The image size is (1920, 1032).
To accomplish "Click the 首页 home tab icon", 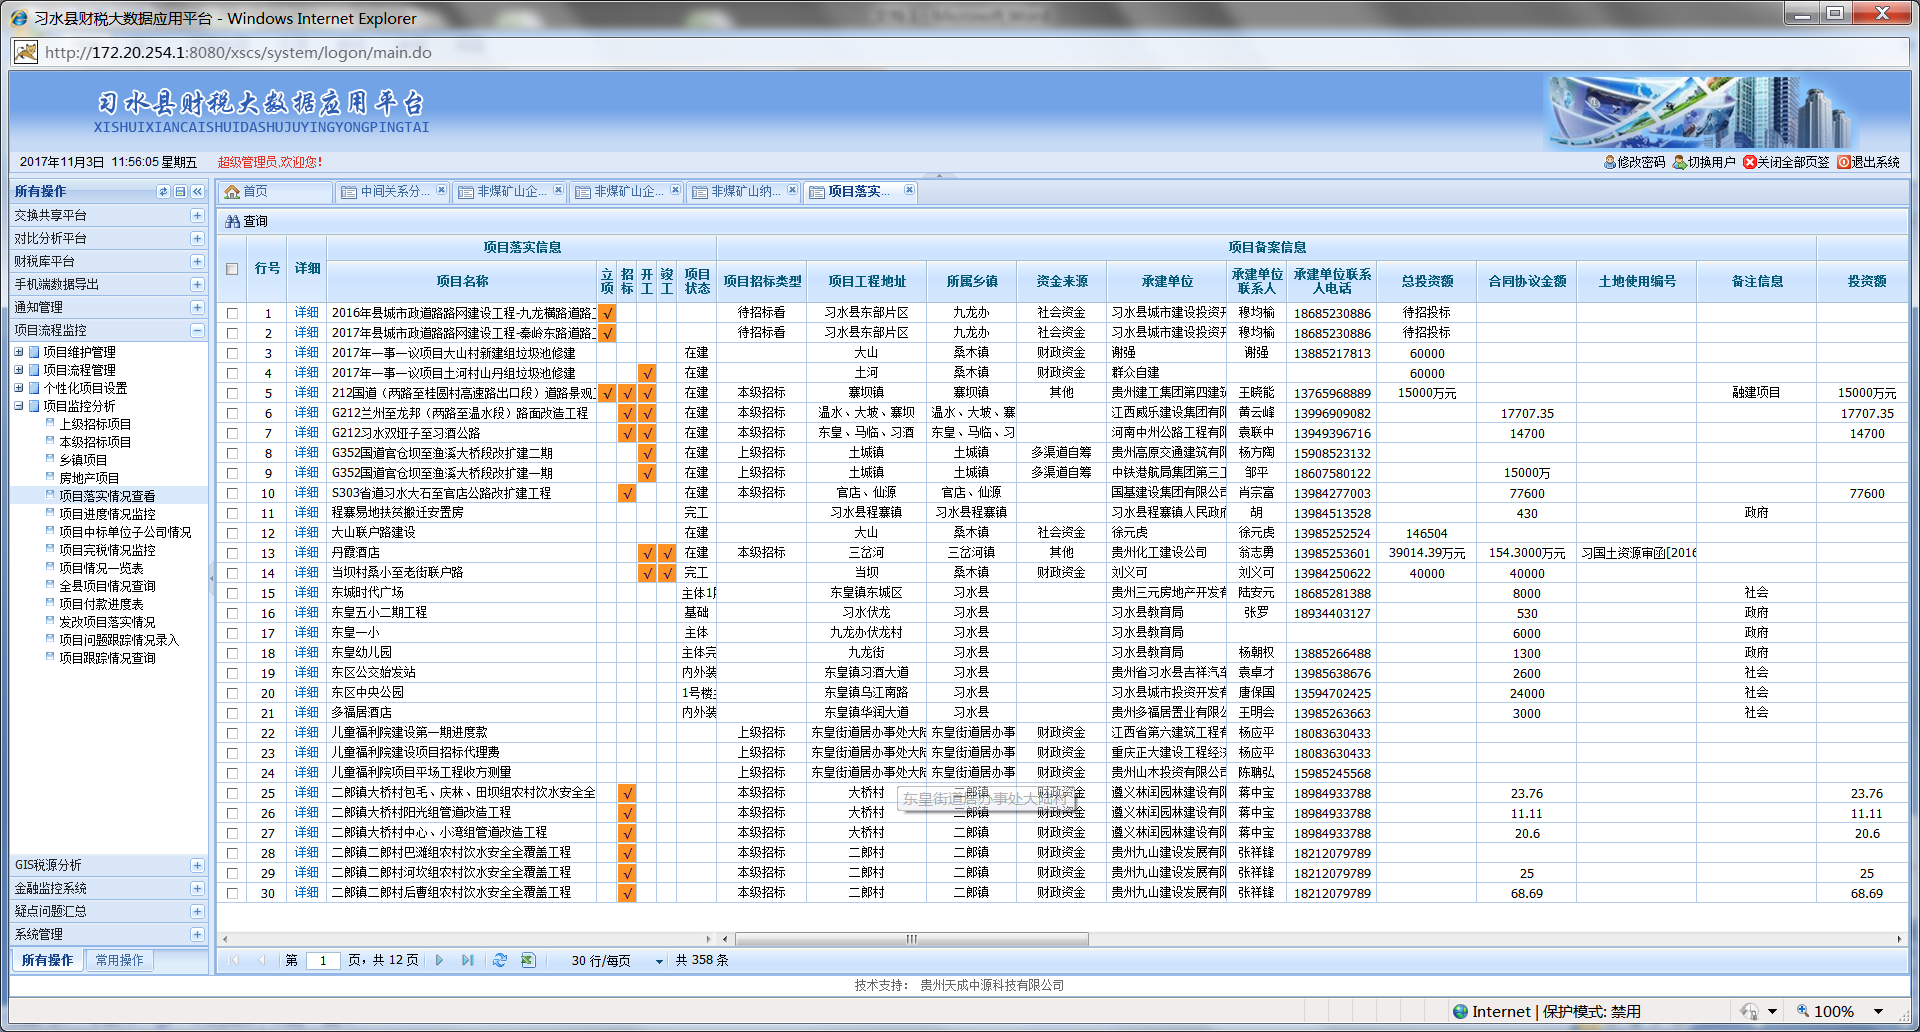I will 233,191.
